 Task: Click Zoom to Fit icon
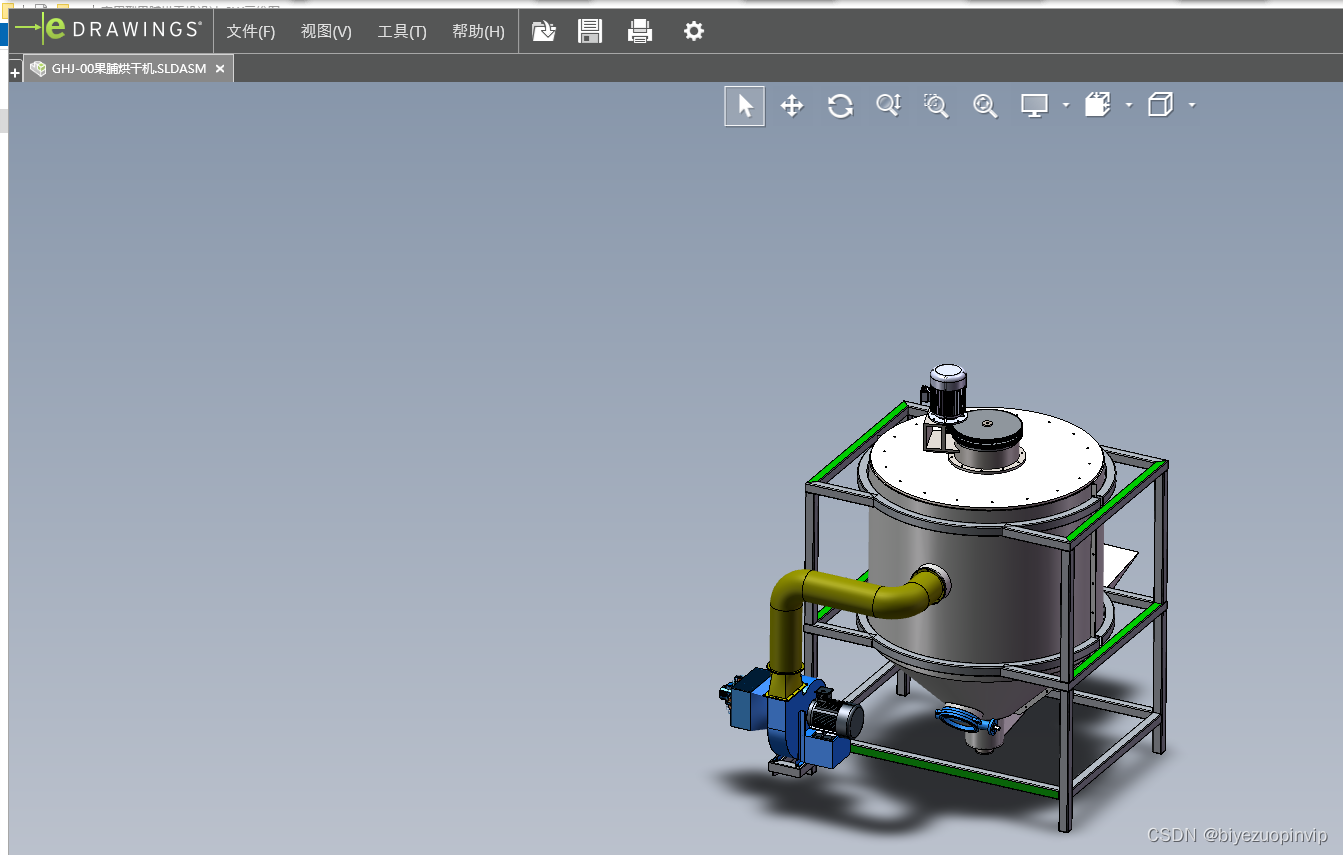click(x=985, y=105)
